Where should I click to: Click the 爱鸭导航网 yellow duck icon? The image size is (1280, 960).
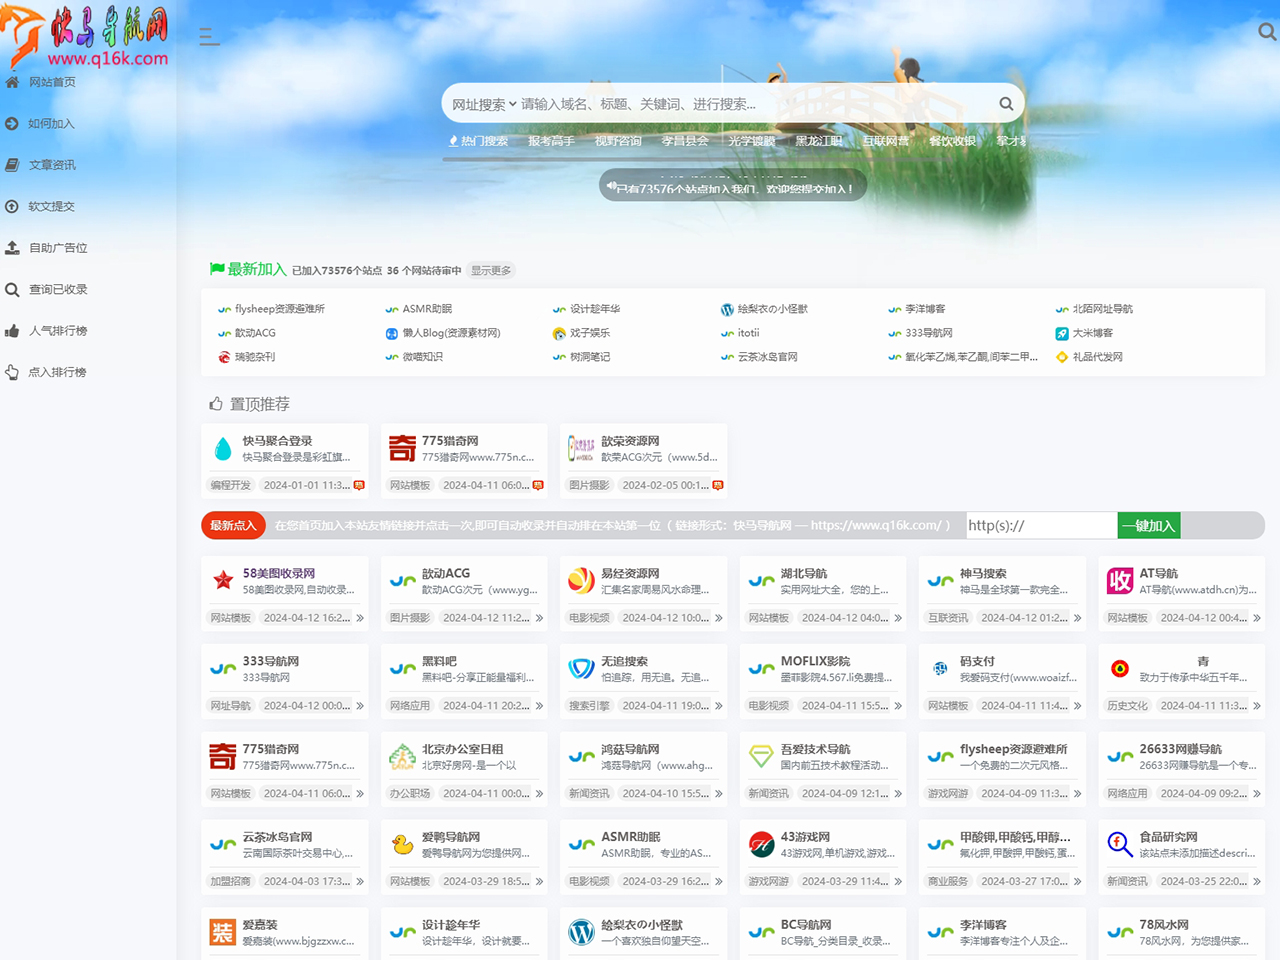pos(402,844)
